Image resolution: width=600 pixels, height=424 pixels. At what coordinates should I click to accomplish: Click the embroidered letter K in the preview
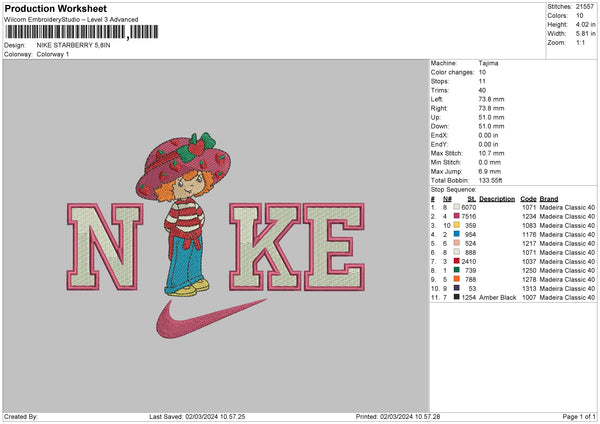coord(265,247)
